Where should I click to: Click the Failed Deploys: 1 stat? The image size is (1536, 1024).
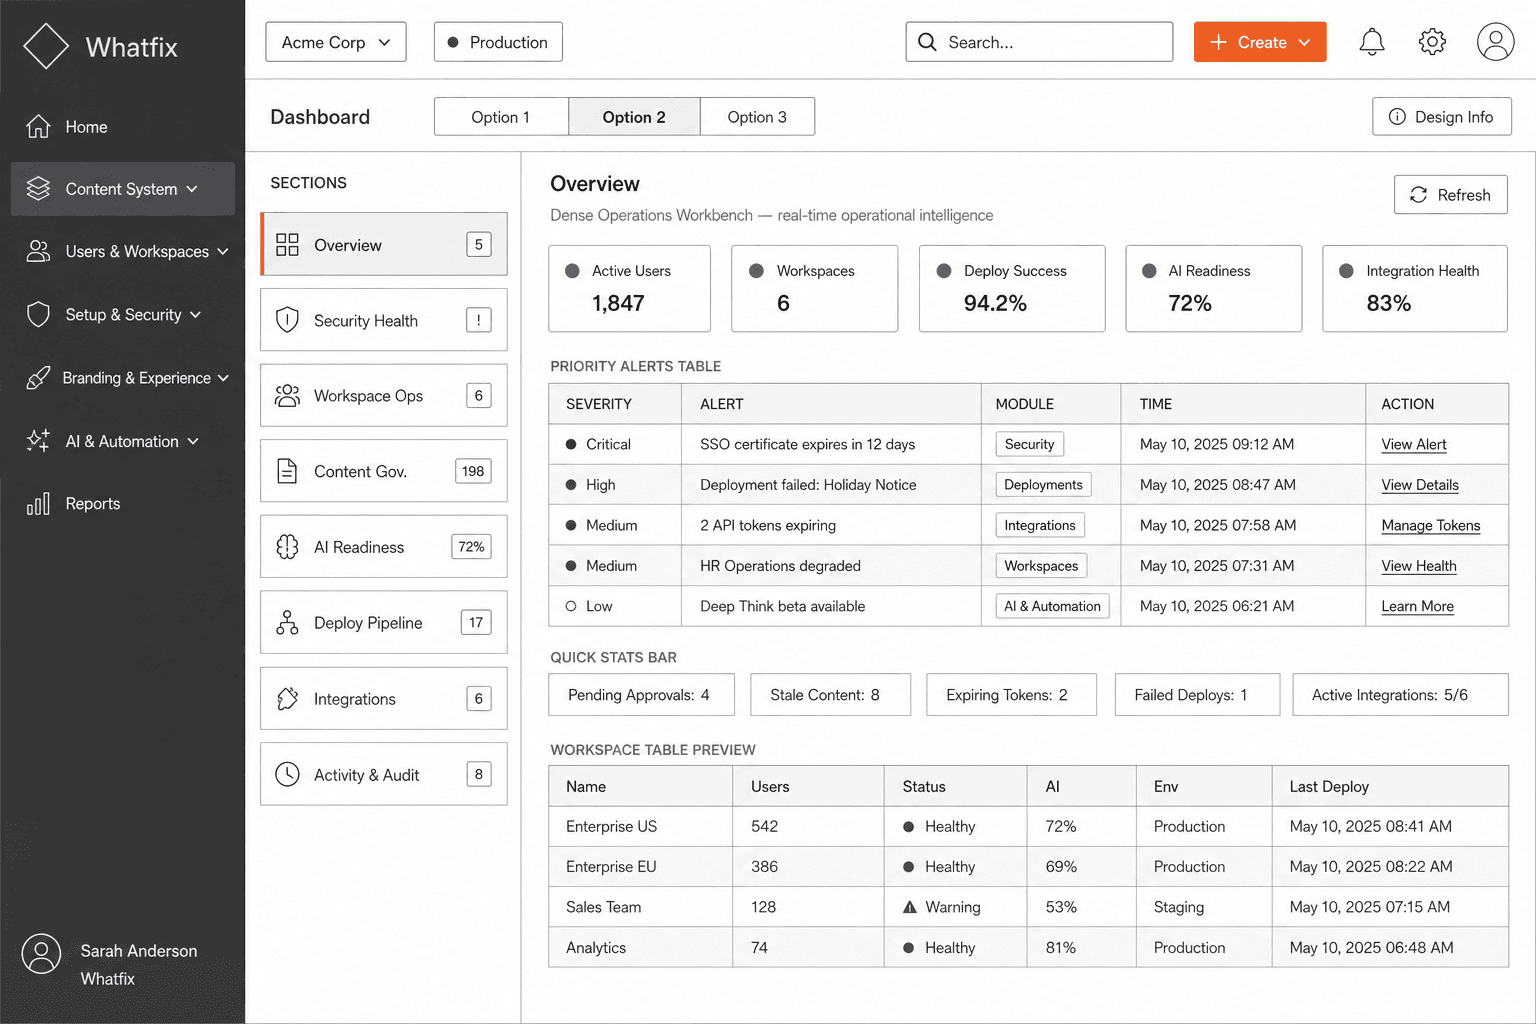point(1198,695)
